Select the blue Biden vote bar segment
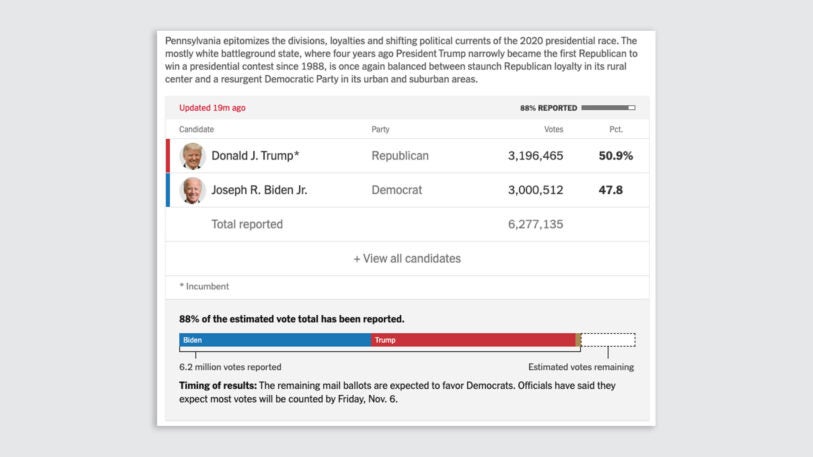The height and width of the screenshot is (457, 813). tap(275, 340)
